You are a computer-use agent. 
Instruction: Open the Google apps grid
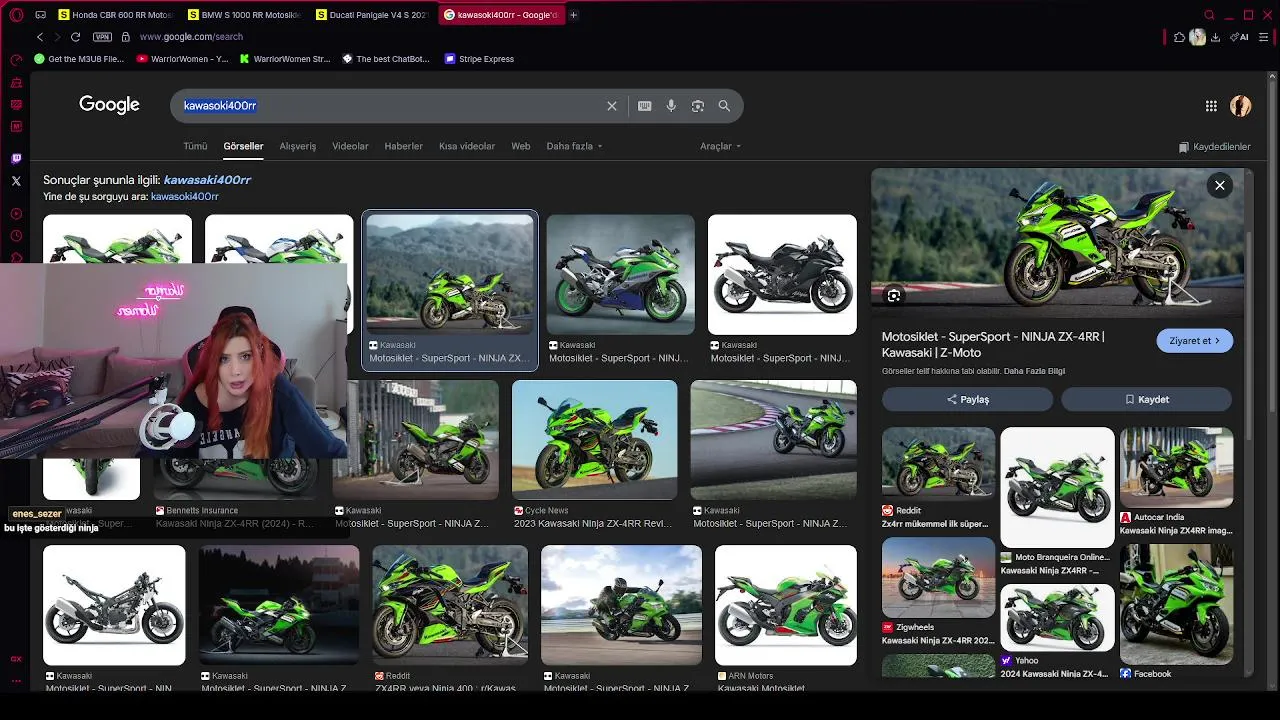point(1211,106)
